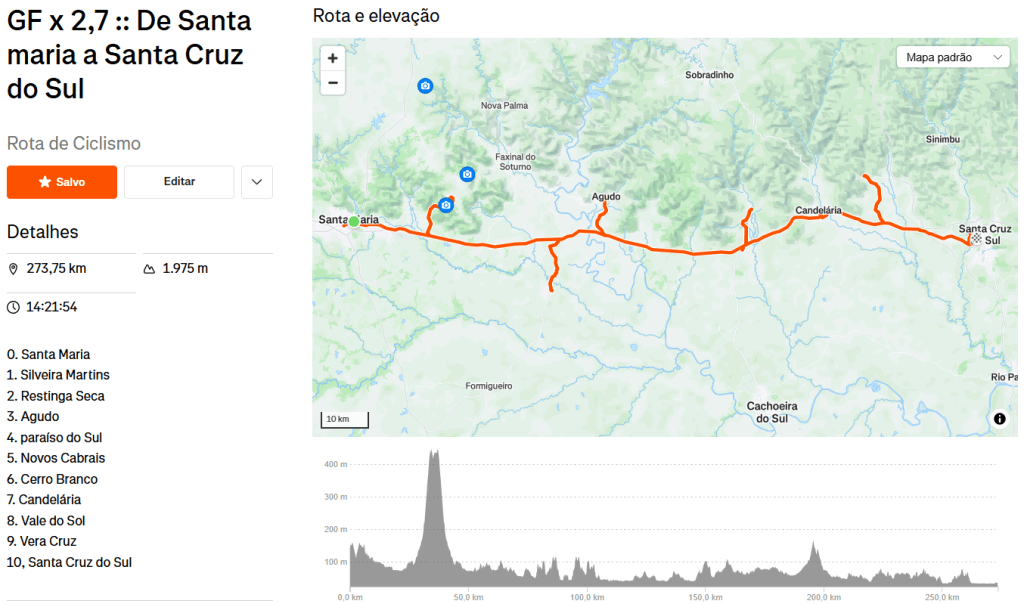Viewport: 1024px width, 604px height.
Task: Click the 14:21:54 estimated time stat
Action: pyautogui.click(x=52, y=307)
